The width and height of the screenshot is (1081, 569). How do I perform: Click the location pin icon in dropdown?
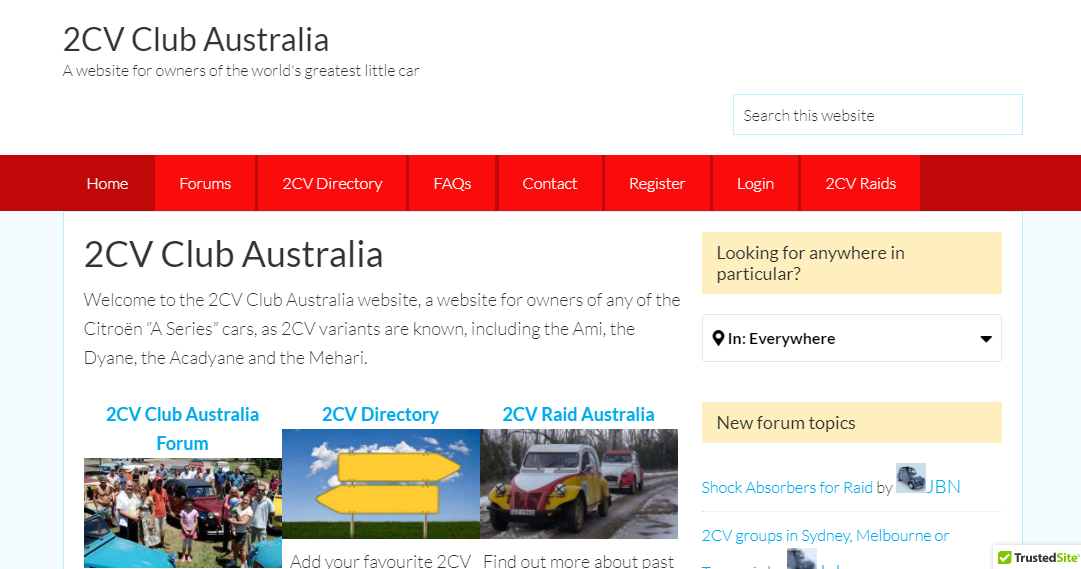(718, 338)
